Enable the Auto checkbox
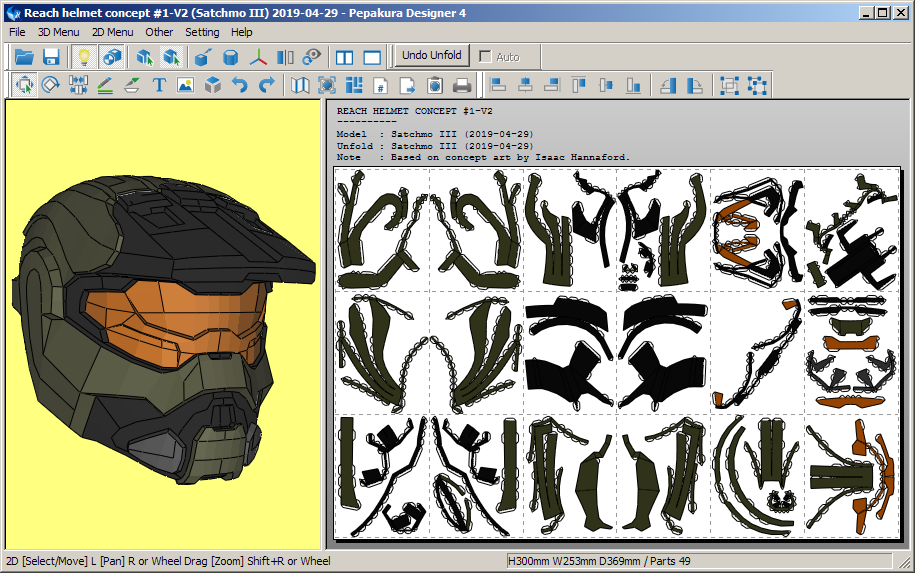The image size is (915, 573). coord(485,57)
